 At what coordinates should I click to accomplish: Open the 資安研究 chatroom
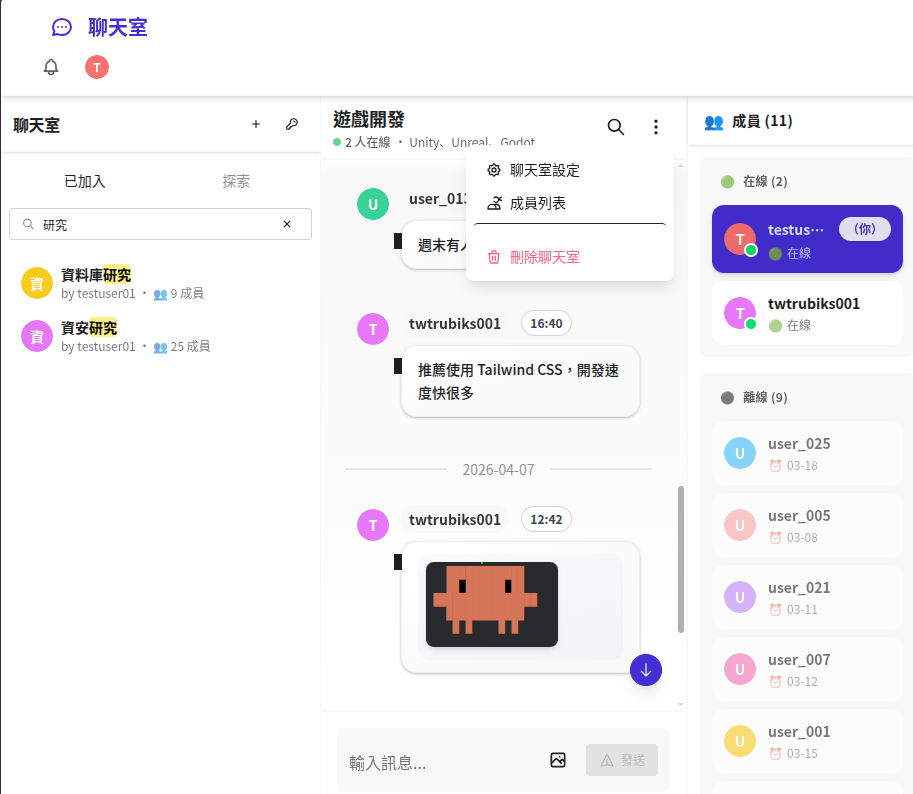[x=89, y=336]
